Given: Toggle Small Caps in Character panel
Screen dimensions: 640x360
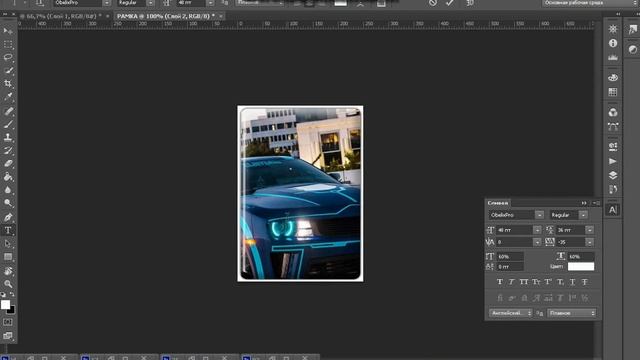Looking at the screenshot, I should (536, 282).
